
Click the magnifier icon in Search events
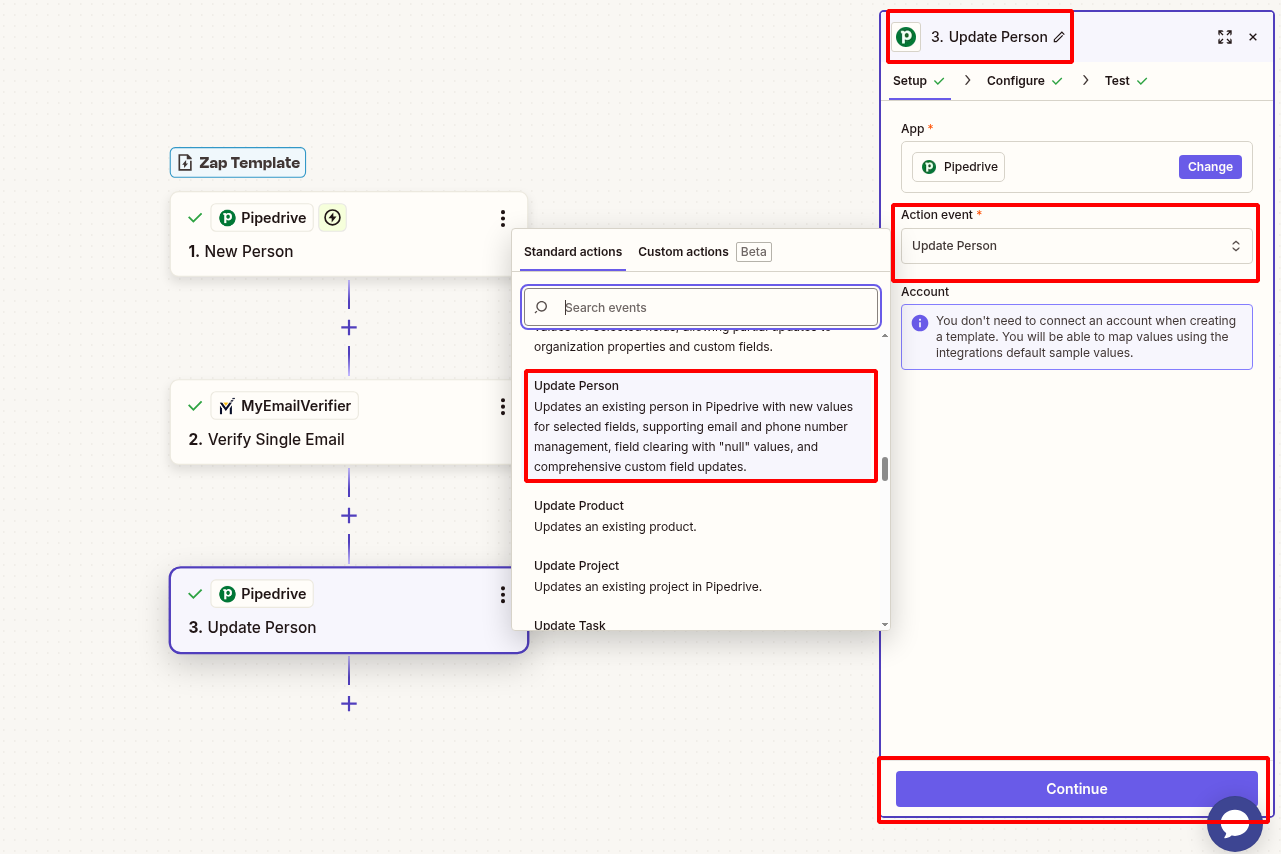pyautogui.click(x=540, y=307)
